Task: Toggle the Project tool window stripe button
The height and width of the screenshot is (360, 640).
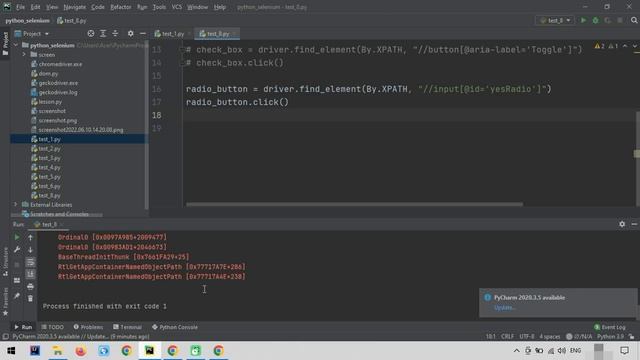Action: coord(5,44)
